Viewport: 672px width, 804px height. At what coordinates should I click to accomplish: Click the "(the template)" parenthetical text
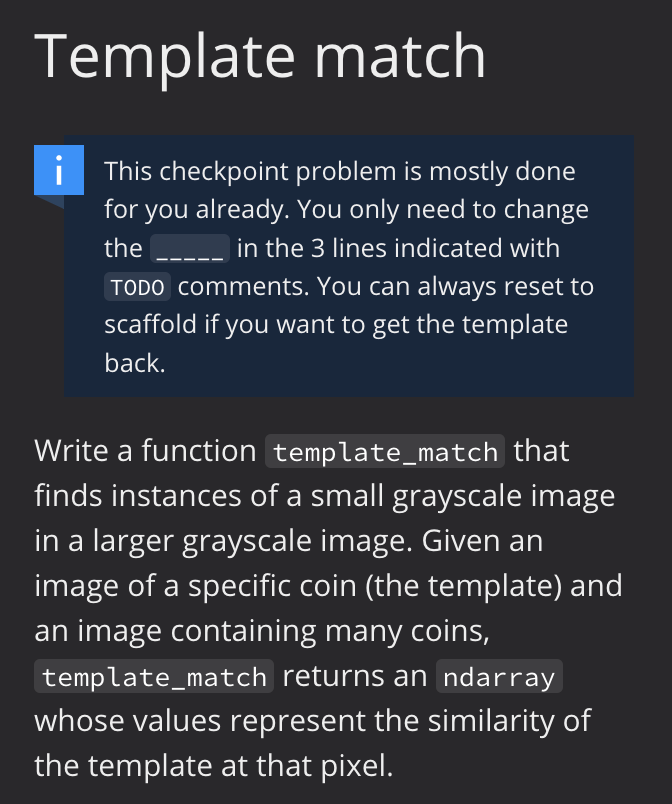click(x=463, y=586)
